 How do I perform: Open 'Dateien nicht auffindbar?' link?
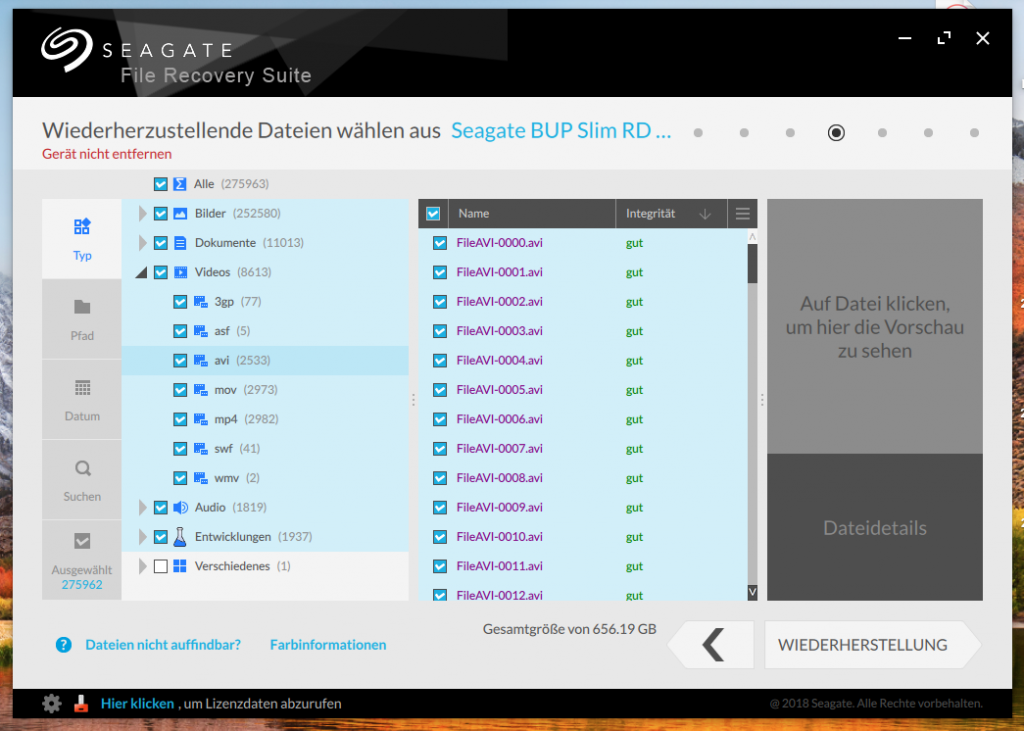point(163,645)
